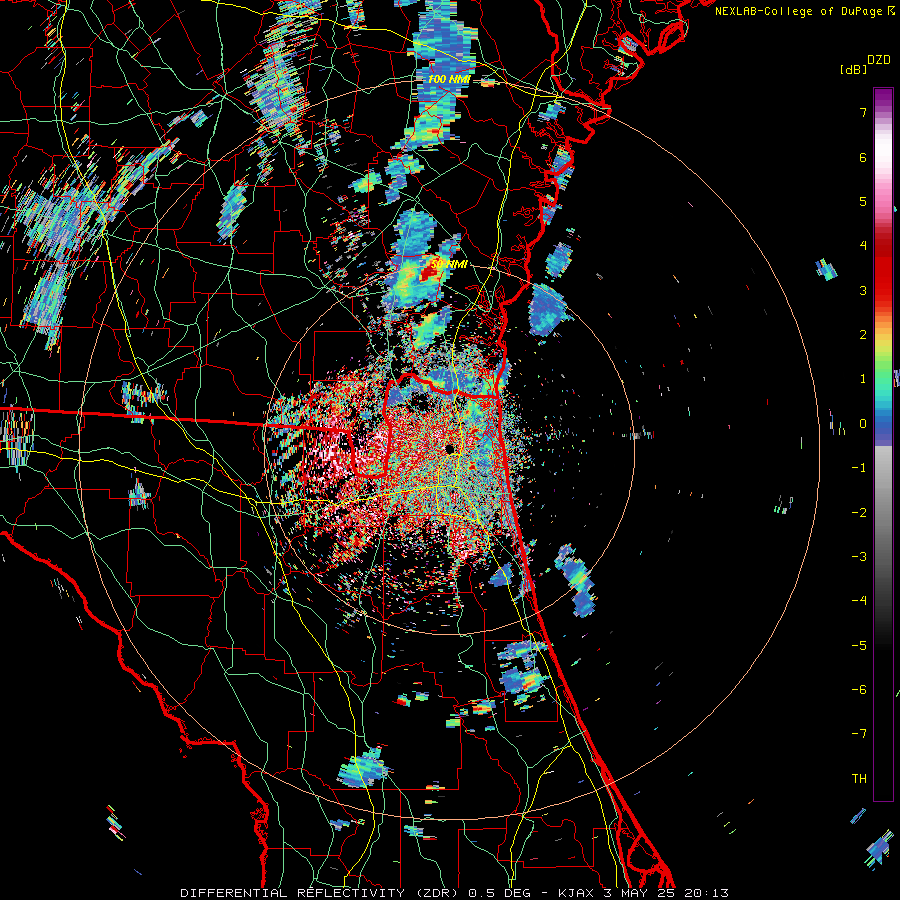Click the 2 value on color scale
The image size is (900, 900).
click(863, 335)
